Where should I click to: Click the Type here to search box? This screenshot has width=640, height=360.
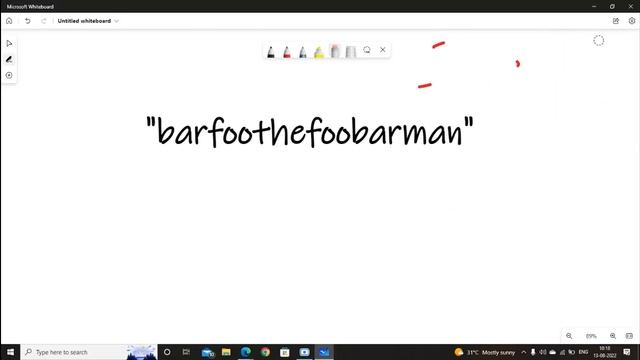coord(89,352)
